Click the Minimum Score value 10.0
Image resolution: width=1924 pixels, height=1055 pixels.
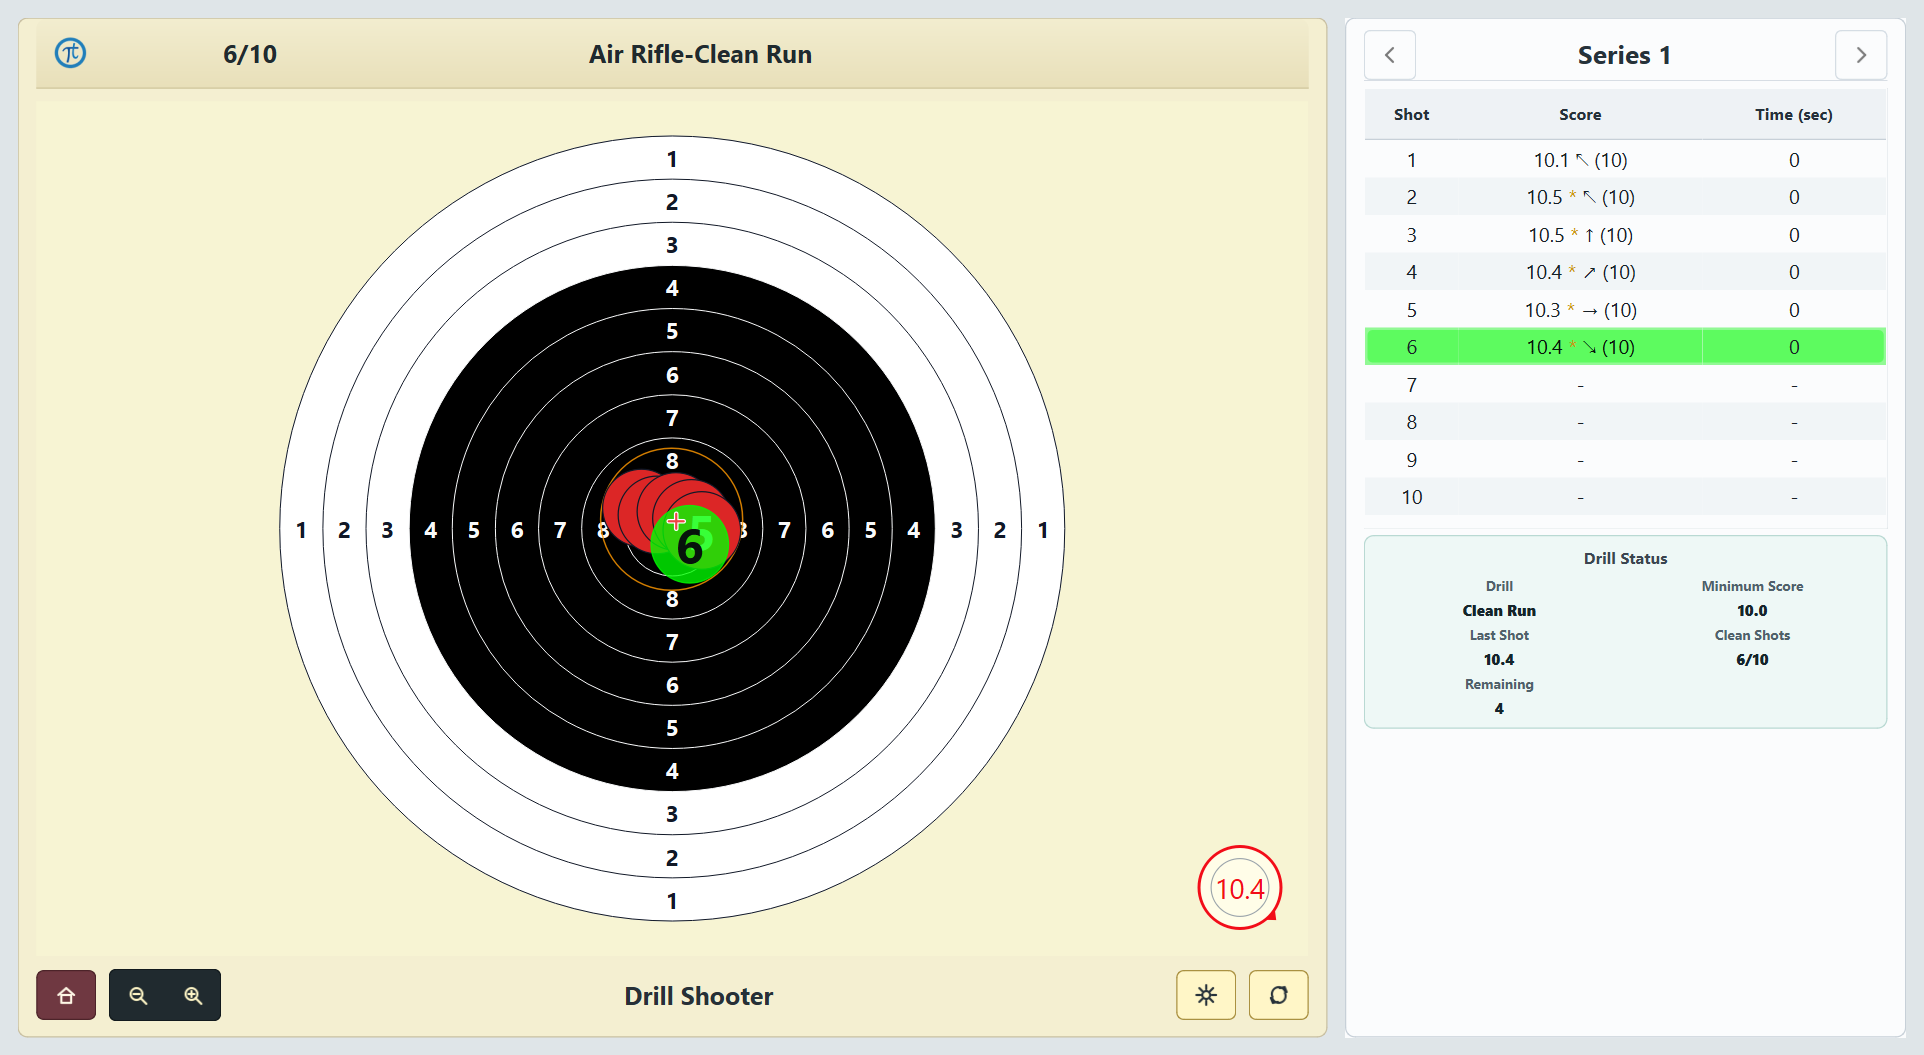click(1752, 610)
